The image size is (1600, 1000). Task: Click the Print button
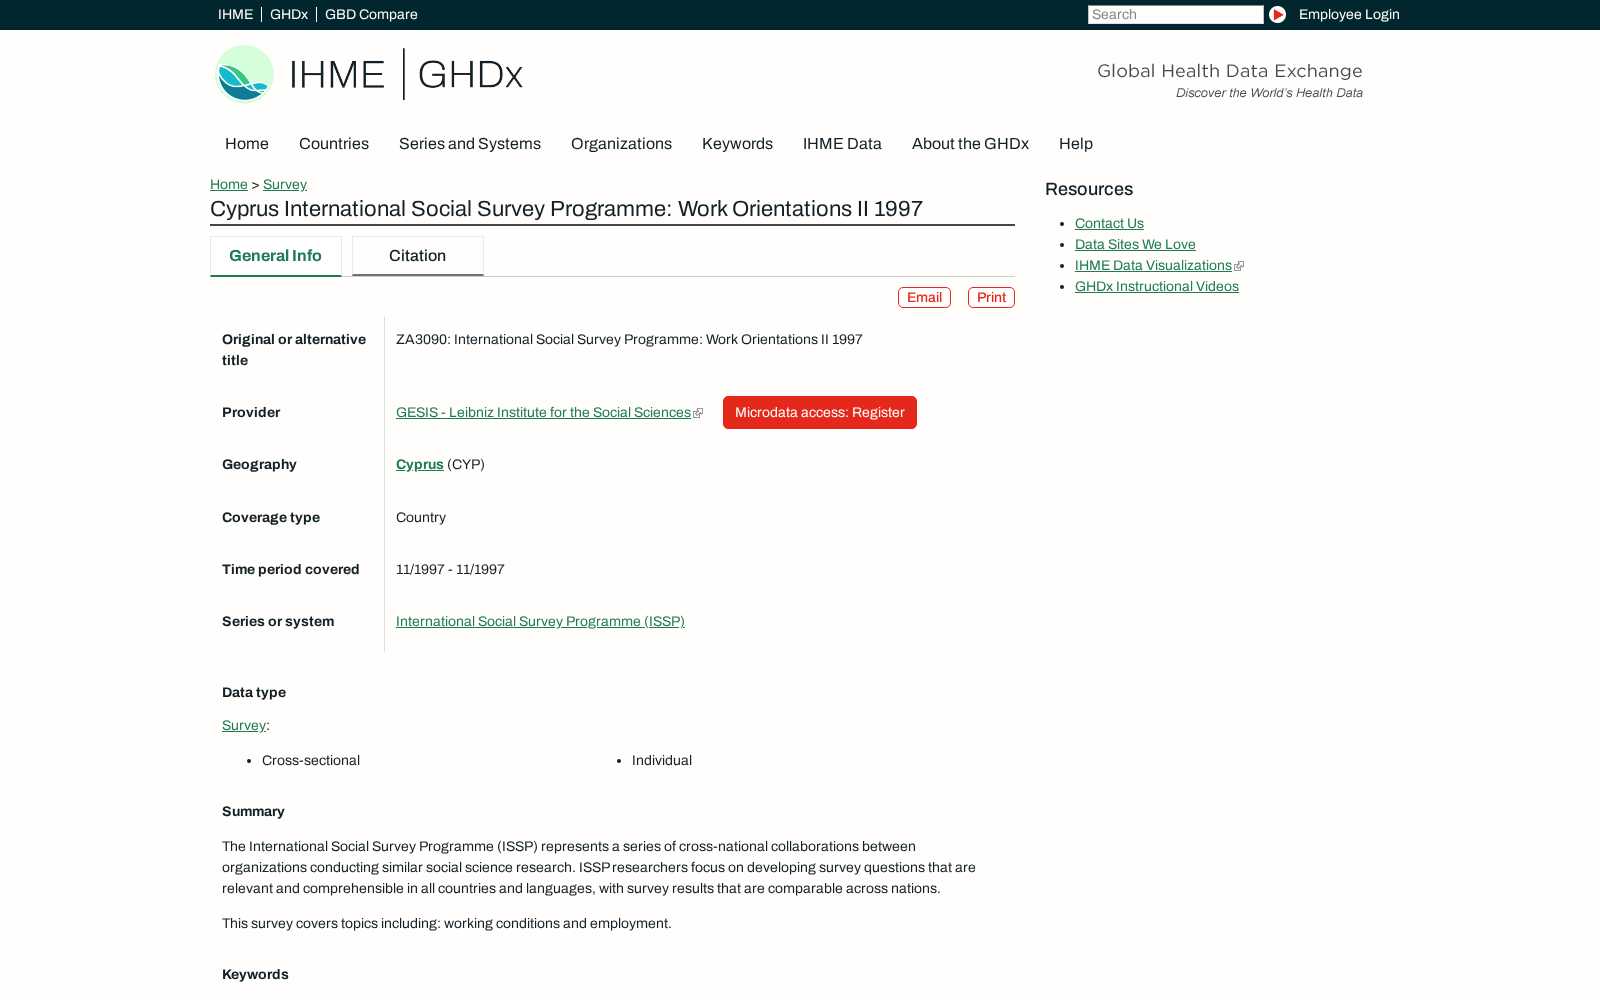[x=991, y=298]
